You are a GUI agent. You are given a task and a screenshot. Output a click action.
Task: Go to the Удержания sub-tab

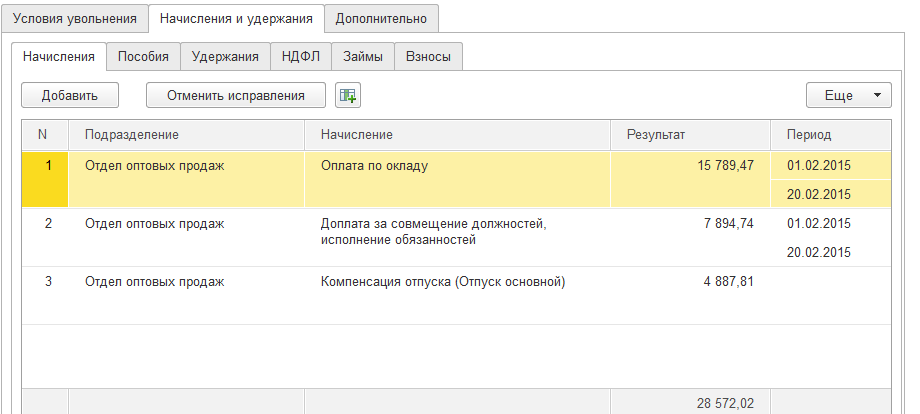pyautogui.click(x=225, y=57)
